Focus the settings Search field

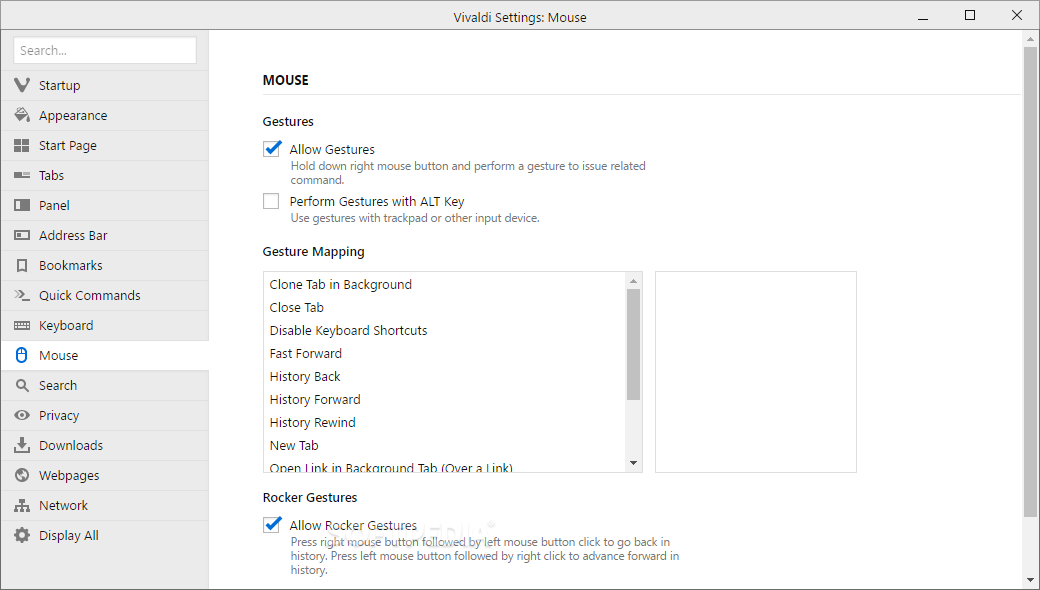pyautogui.click(x=105, y=50)
